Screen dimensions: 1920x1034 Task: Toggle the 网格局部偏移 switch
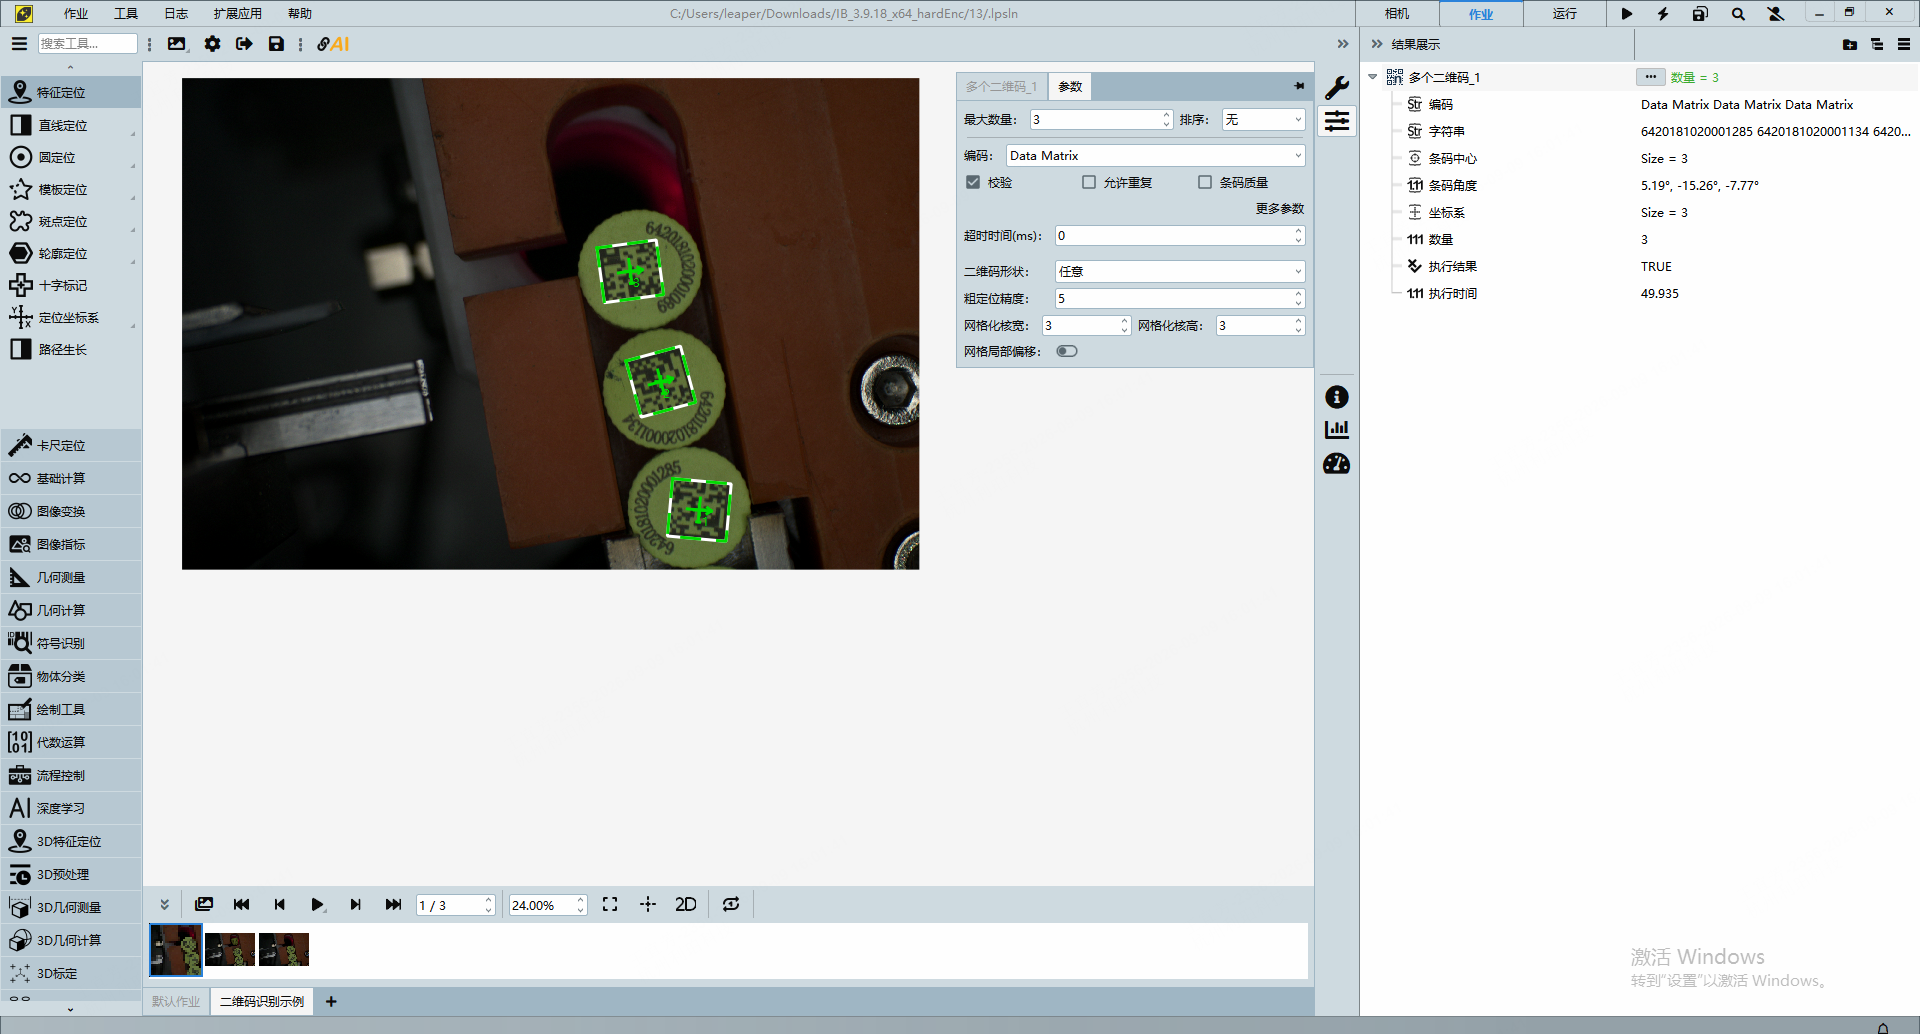point(1067,351)
